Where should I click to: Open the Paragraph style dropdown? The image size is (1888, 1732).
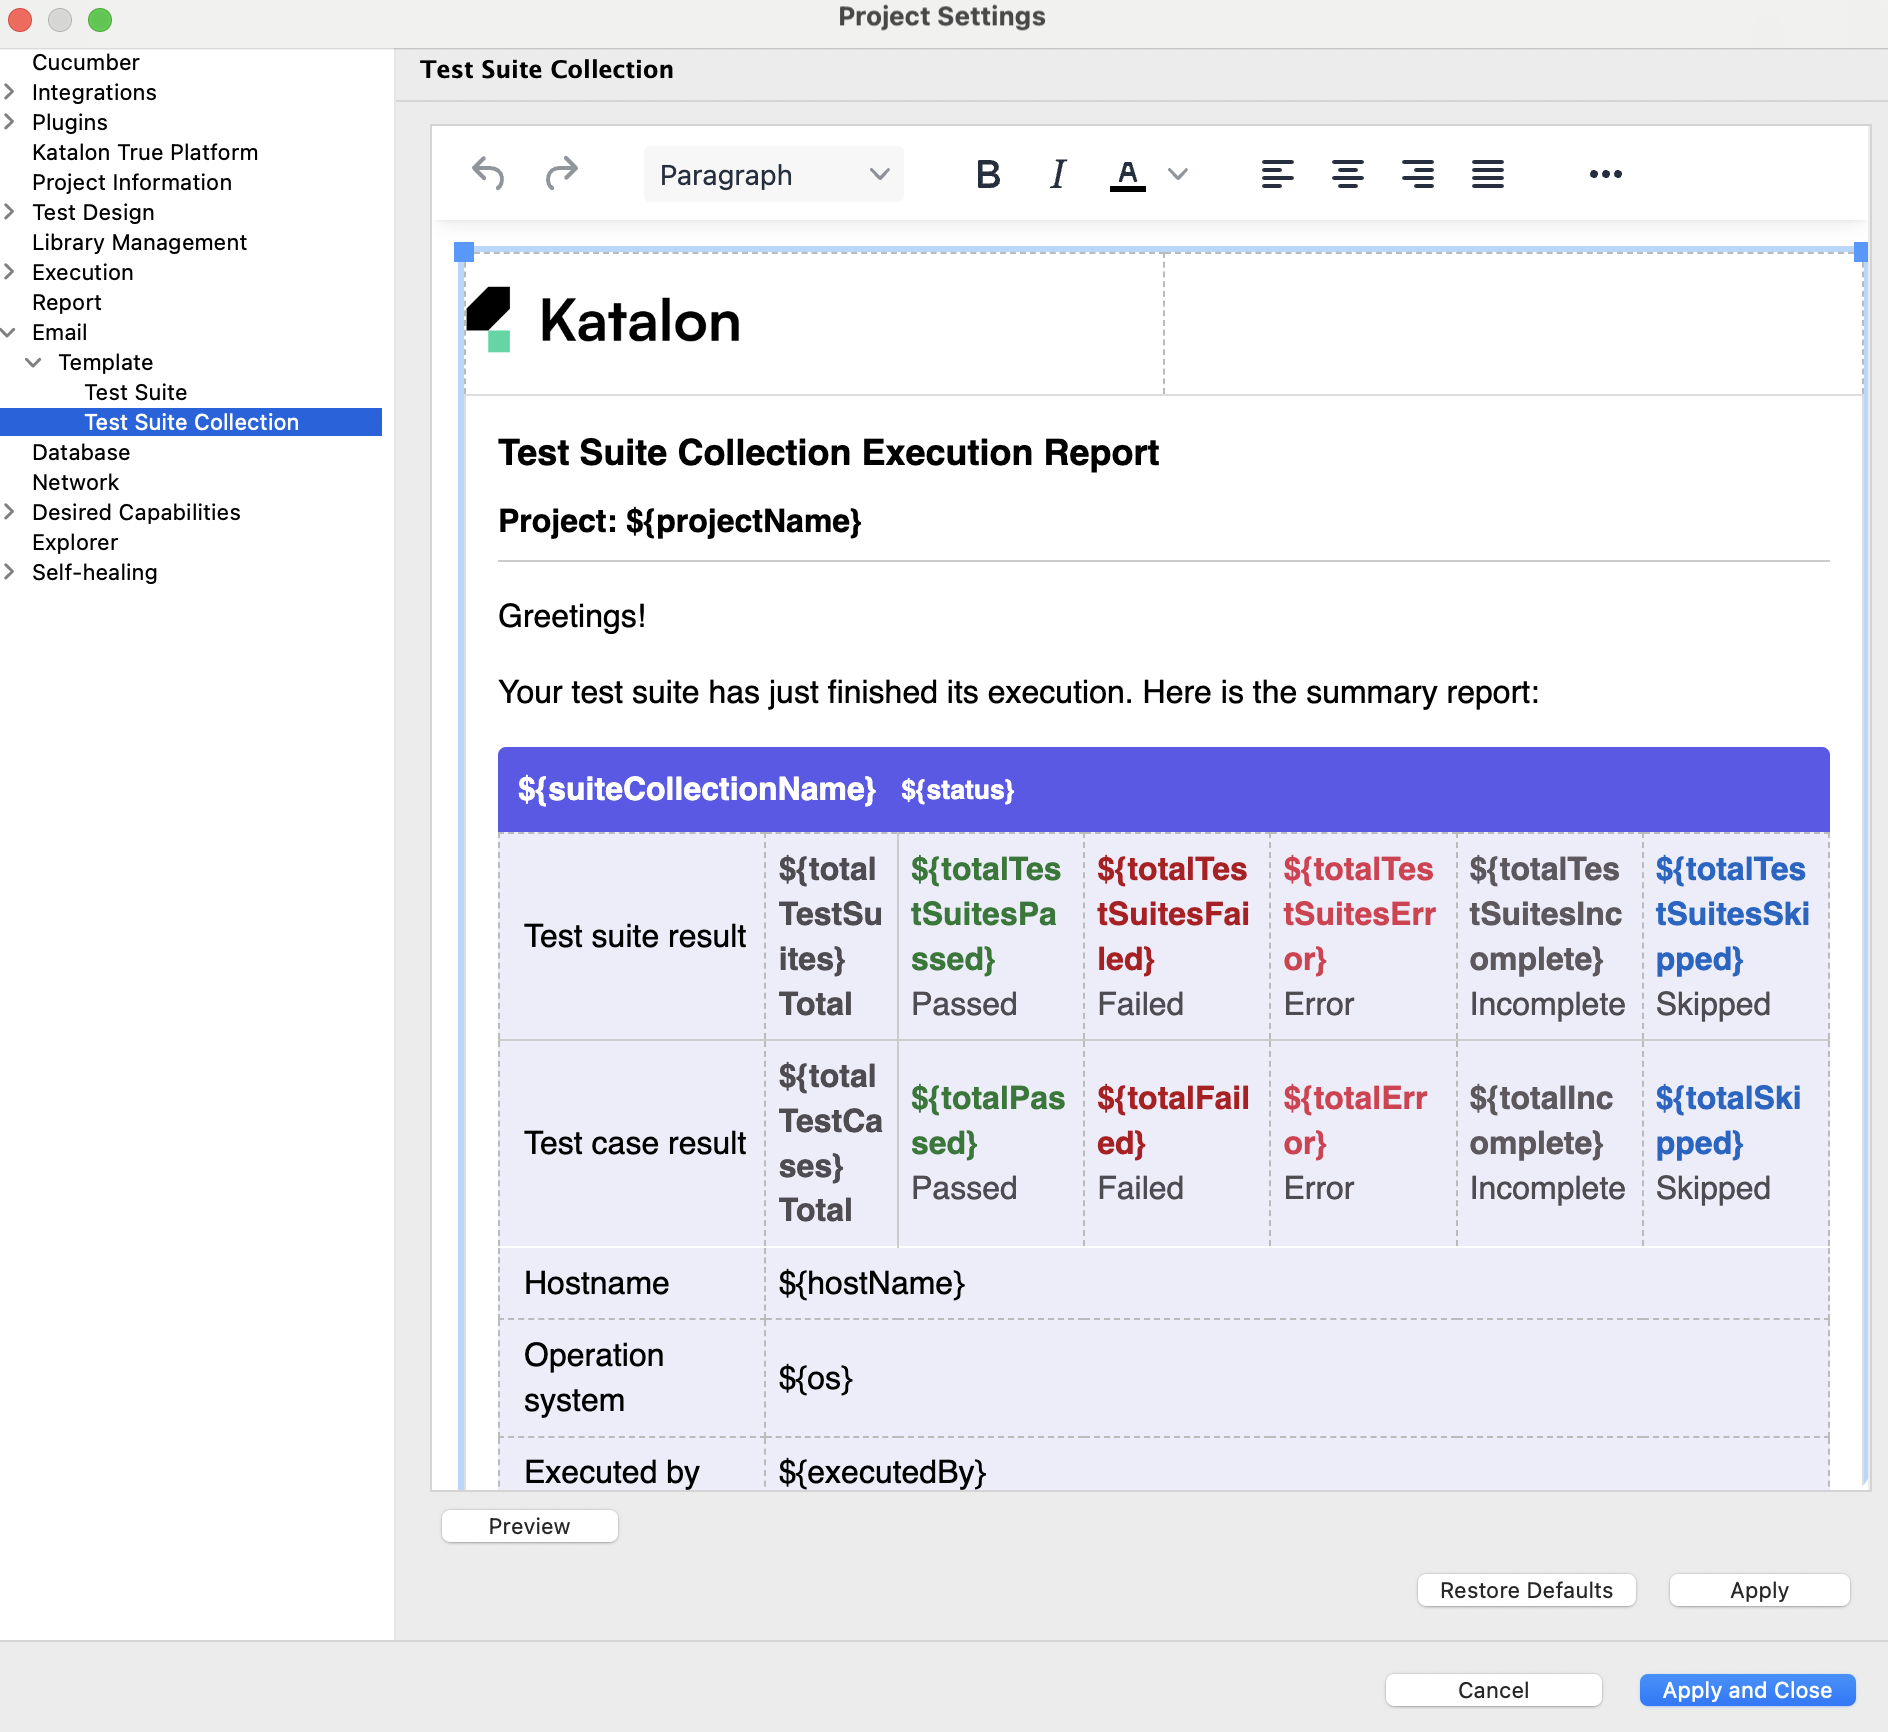point(774,174)
